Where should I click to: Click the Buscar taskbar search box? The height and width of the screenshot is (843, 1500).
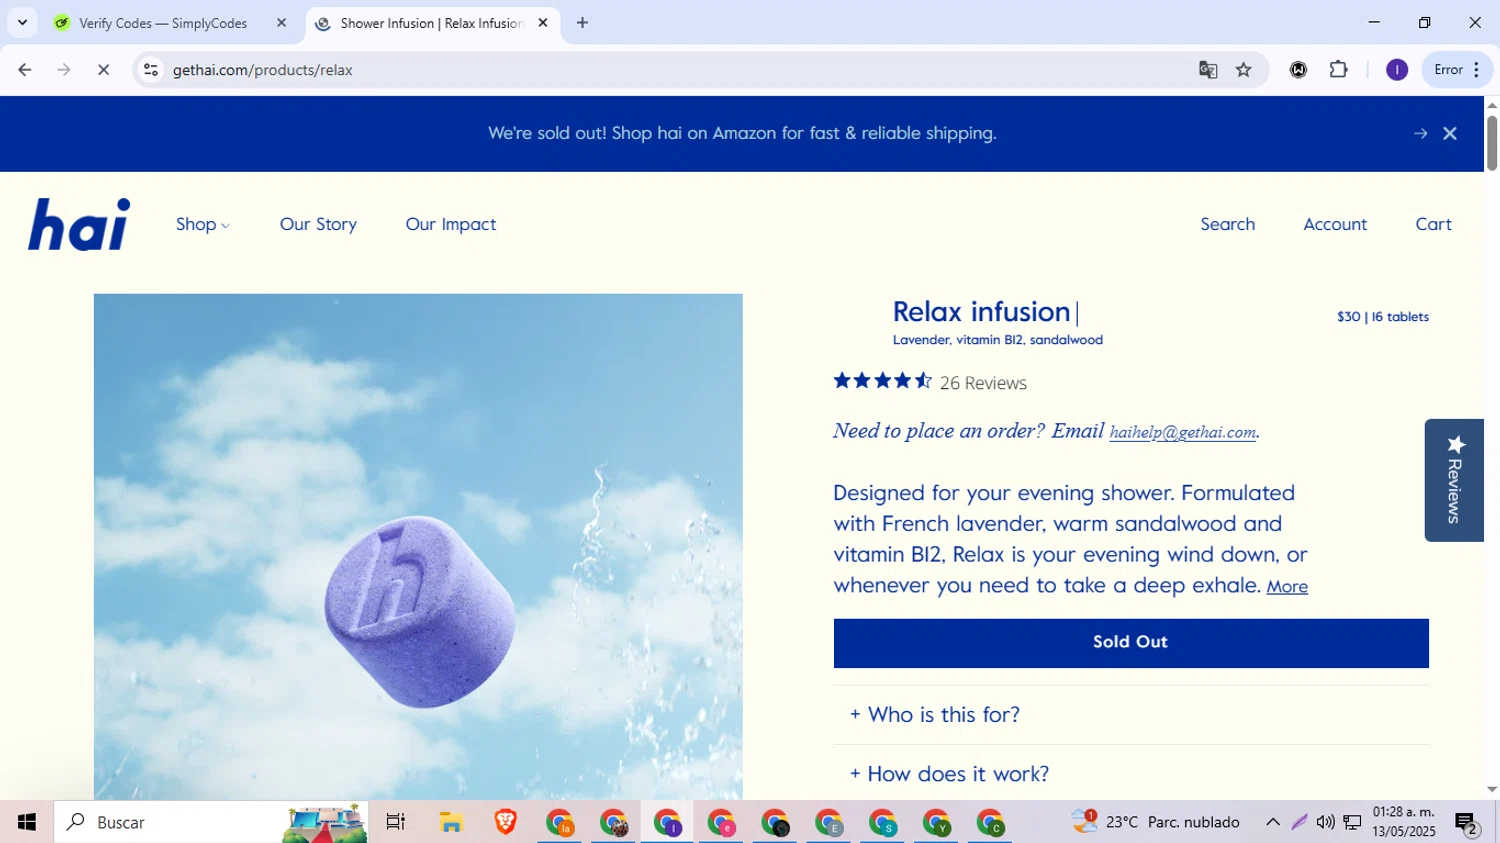(x=211, y=822)
